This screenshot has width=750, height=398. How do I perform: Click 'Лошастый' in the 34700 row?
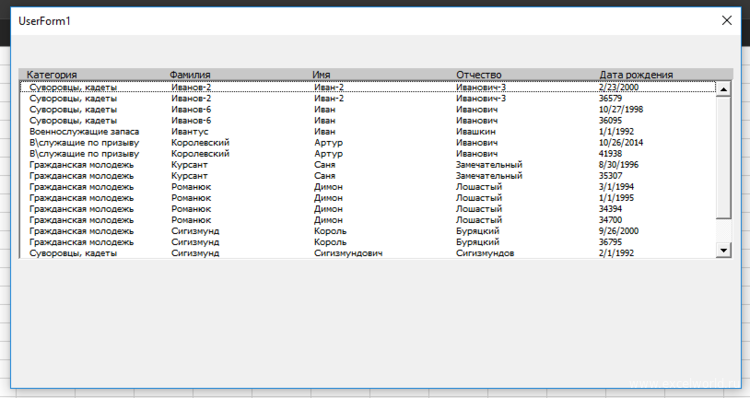click(x=479, y=220)
